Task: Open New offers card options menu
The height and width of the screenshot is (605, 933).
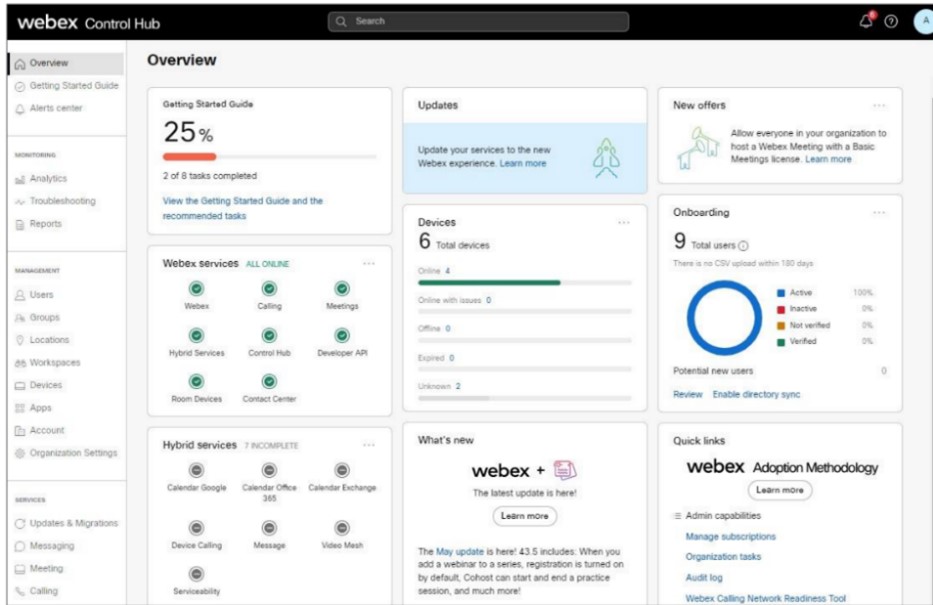Action: click(x=879, y=105)
